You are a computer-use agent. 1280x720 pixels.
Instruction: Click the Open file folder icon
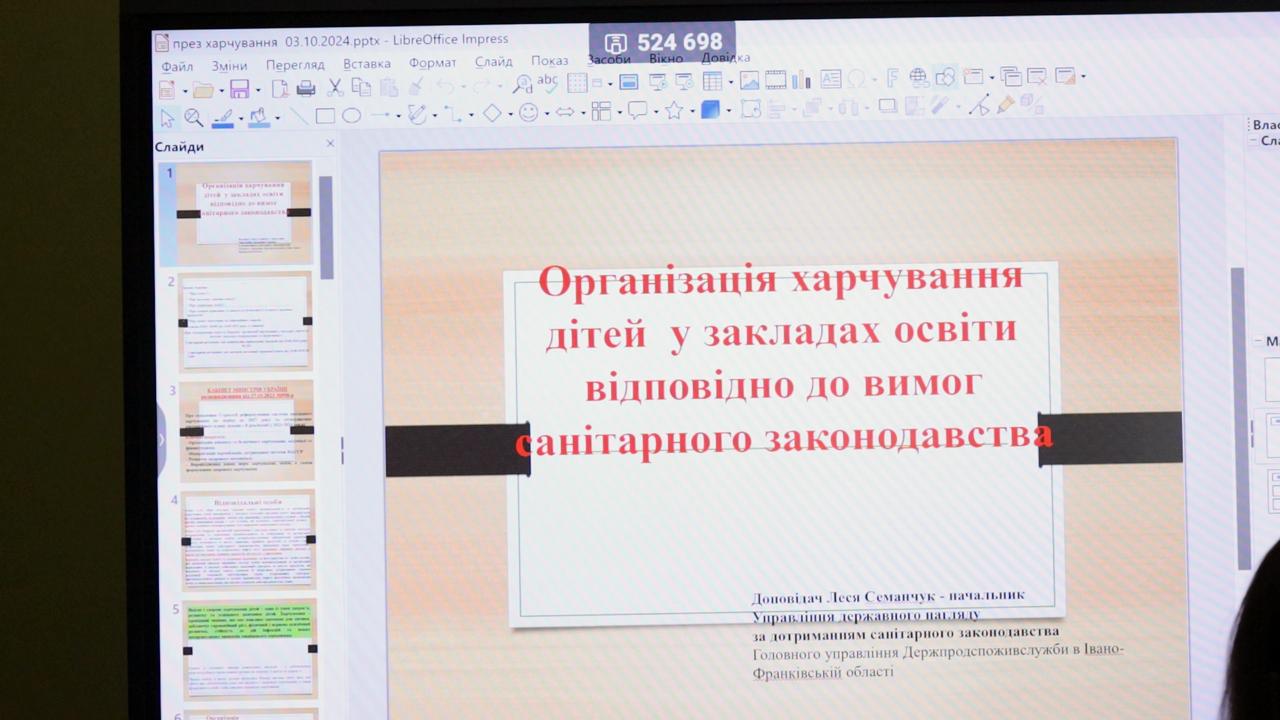pos(203,90)
